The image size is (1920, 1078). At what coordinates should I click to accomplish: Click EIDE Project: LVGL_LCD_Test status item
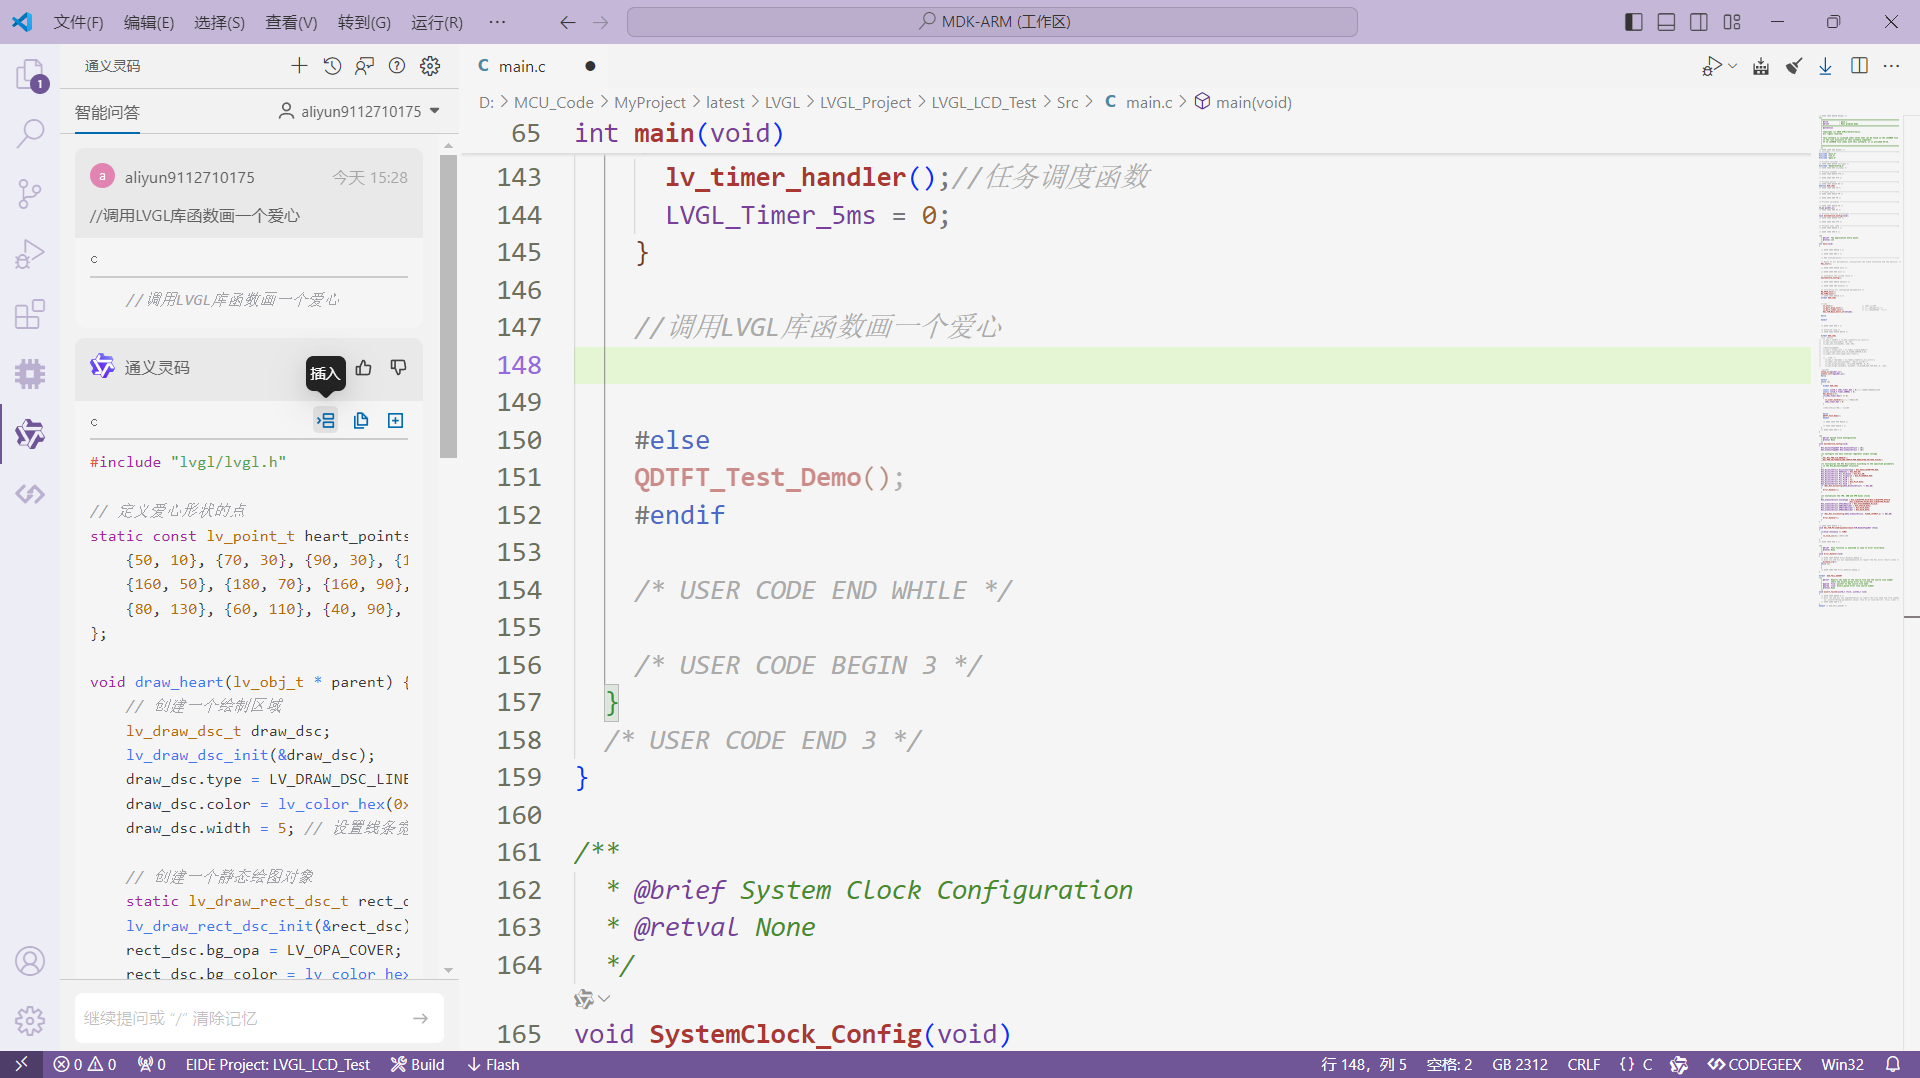278,1065
